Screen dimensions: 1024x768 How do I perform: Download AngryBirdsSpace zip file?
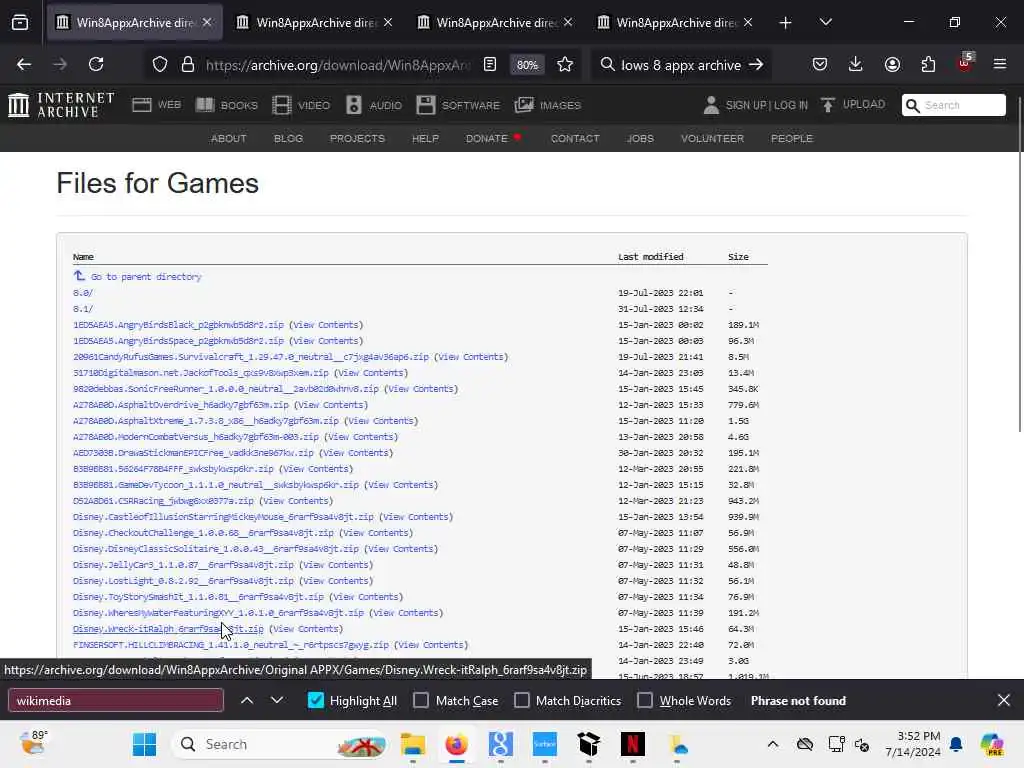point(178,341)
